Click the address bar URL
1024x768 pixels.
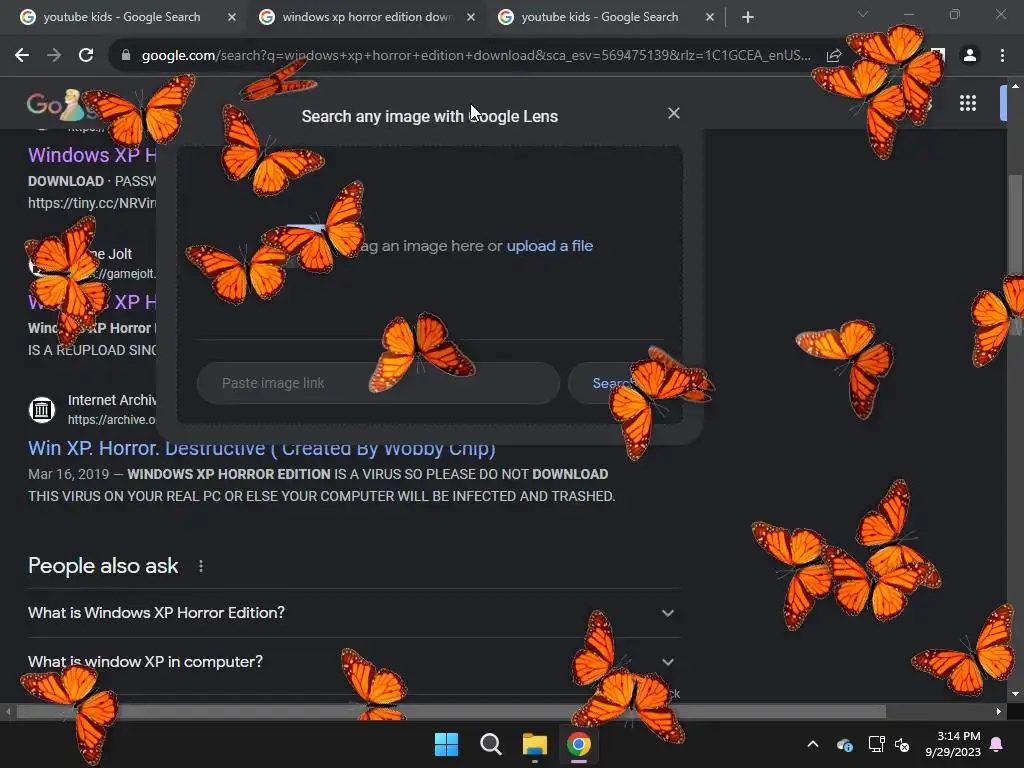(476, 56)
